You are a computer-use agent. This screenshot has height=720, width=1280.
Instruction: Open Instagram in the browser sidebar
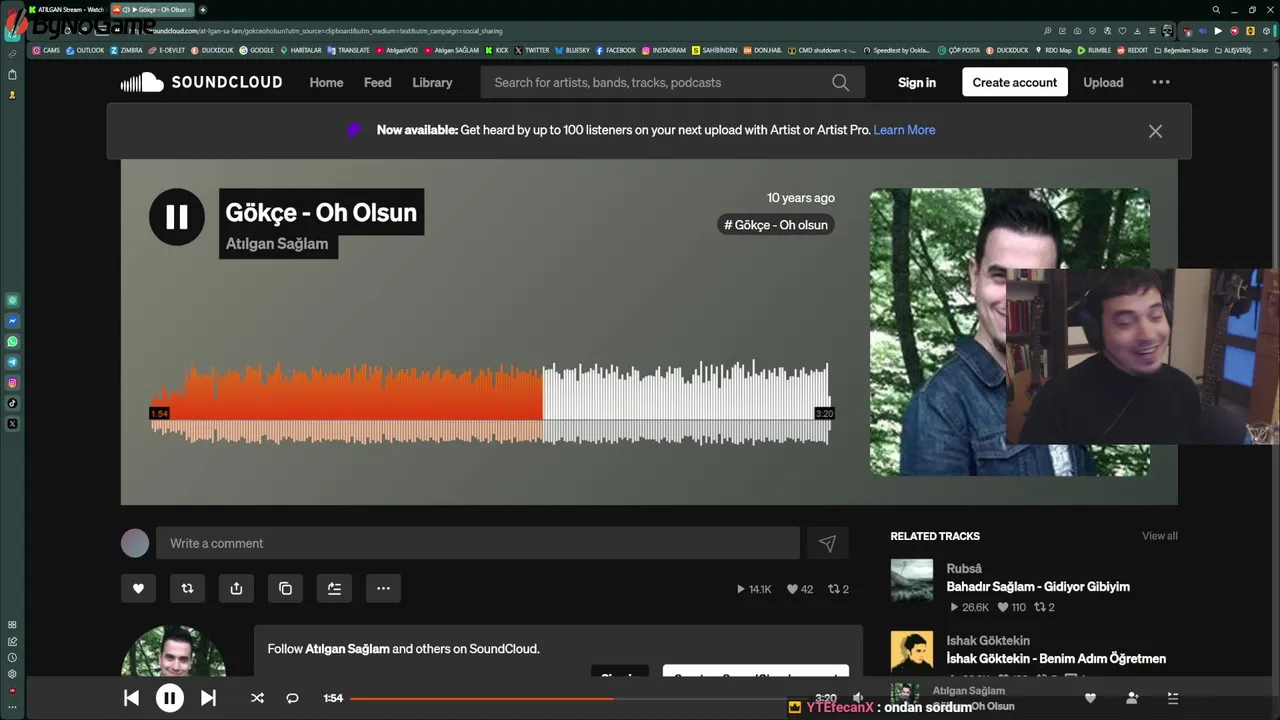(x=12, y=382)
